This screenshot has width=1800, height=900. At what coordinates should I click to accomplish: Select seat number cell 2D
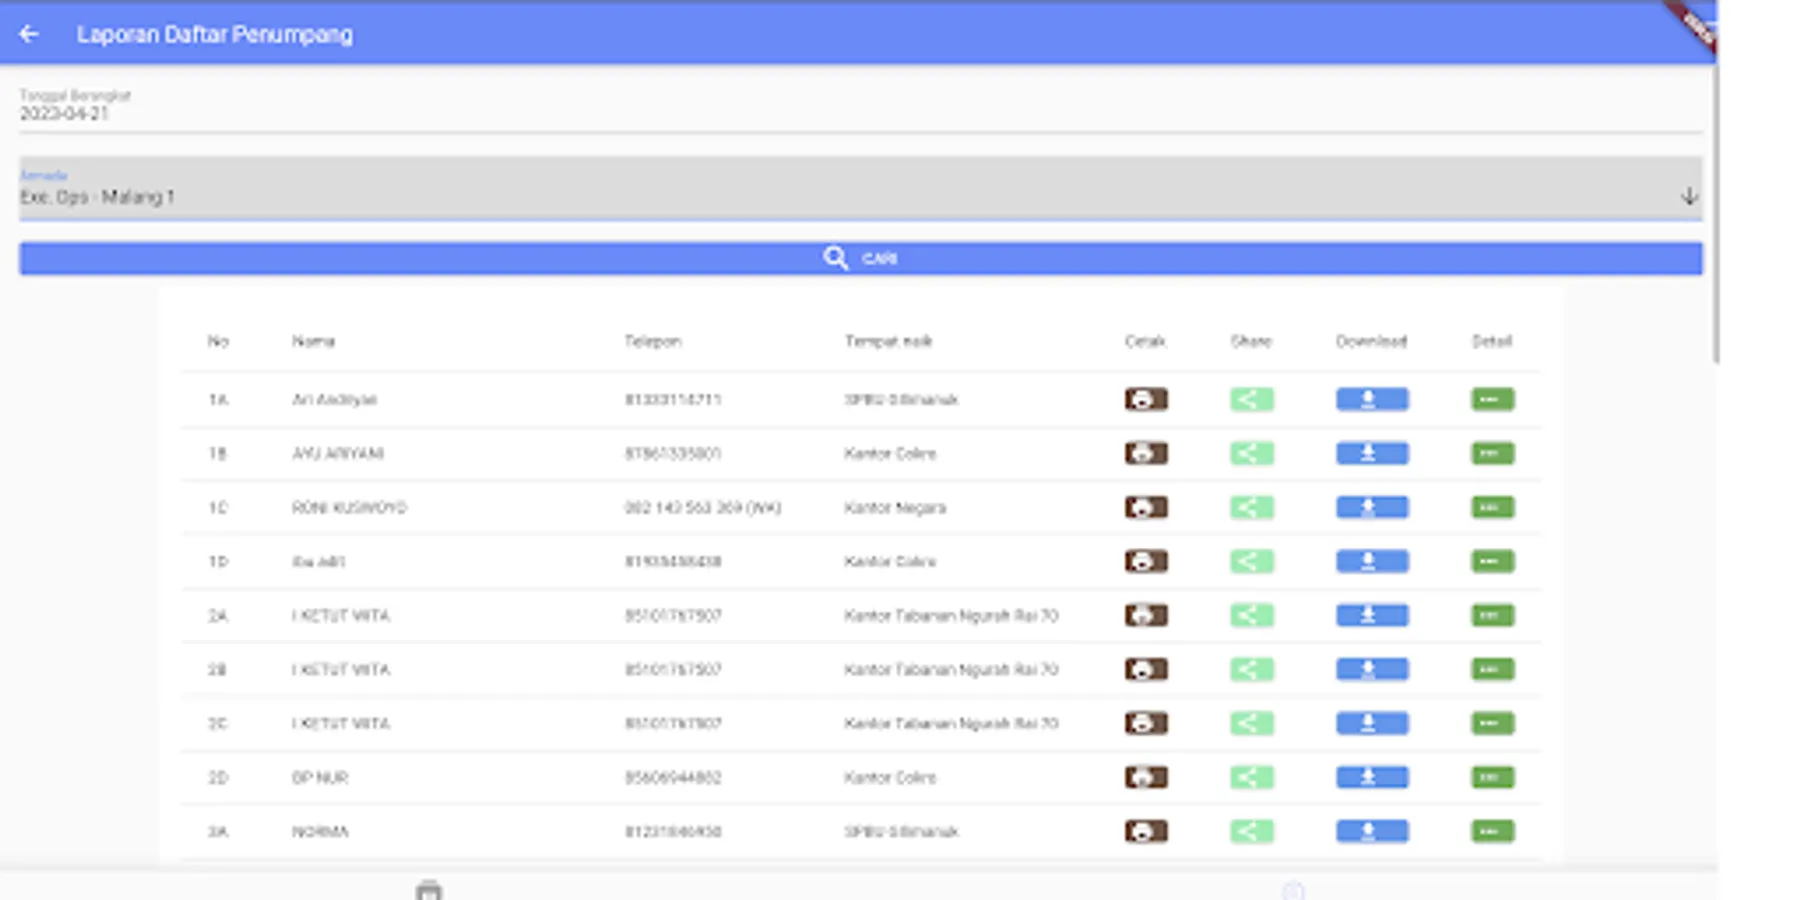point(218,778)
